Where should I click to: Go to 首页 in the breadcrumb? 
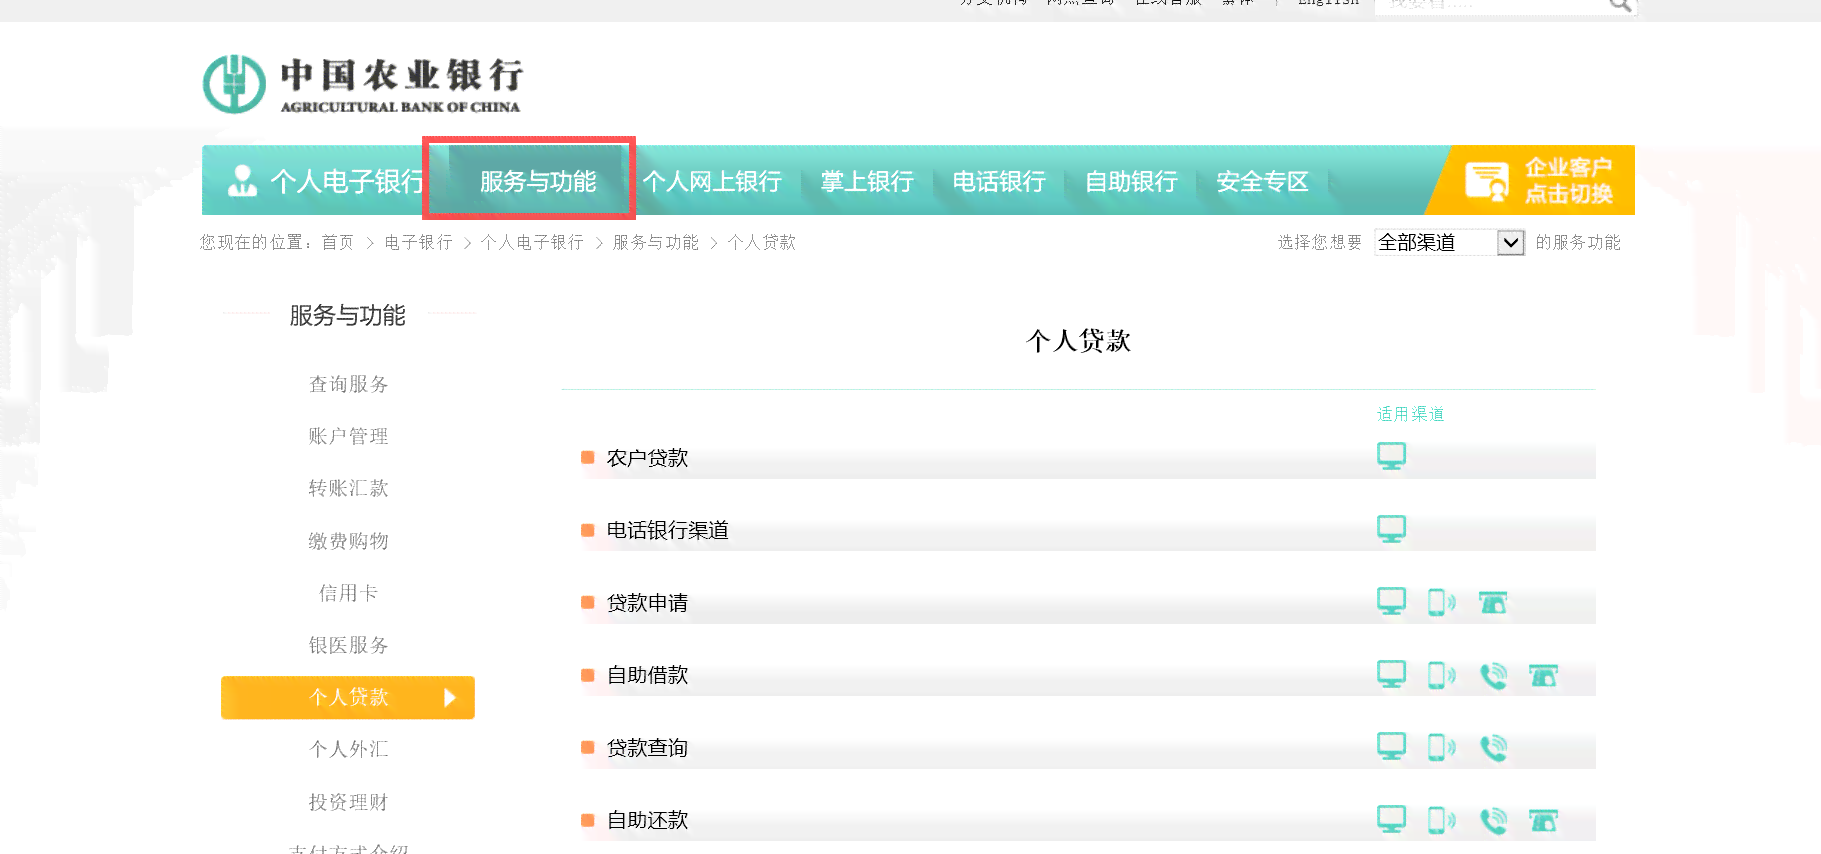tap(338, 242)
